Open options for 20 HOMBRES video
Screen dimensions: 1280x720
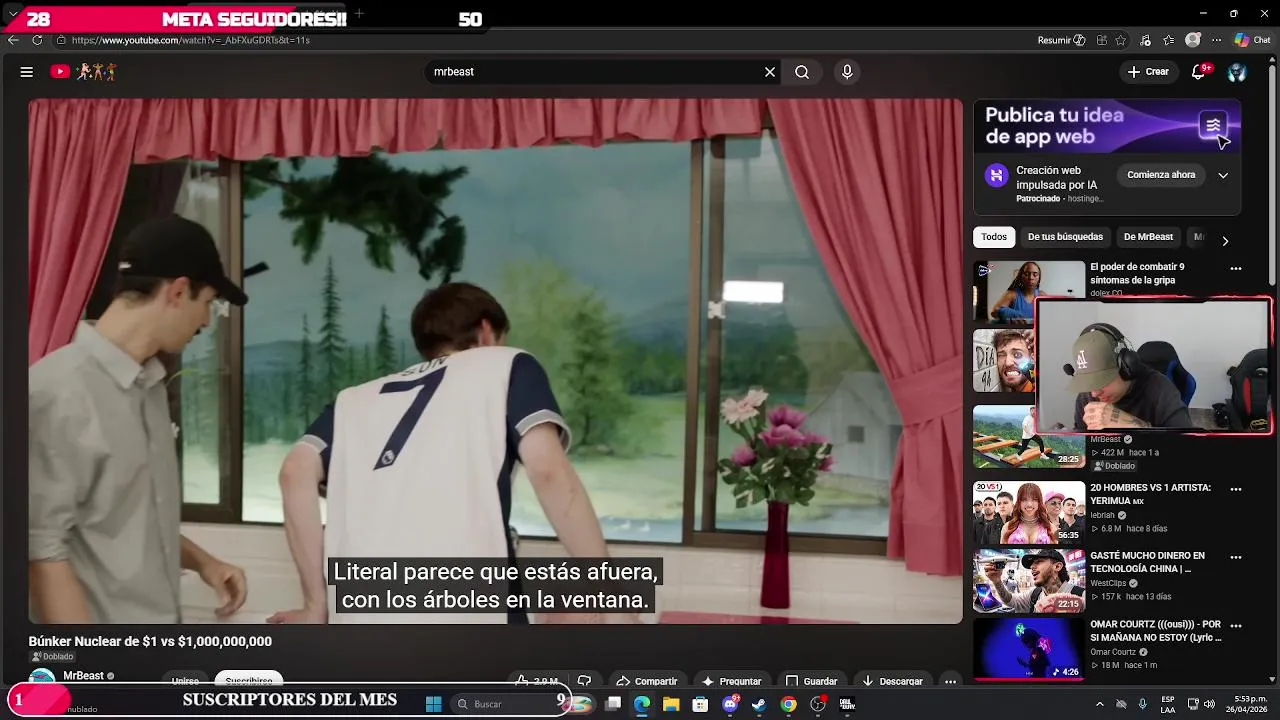coord(1236,489)
